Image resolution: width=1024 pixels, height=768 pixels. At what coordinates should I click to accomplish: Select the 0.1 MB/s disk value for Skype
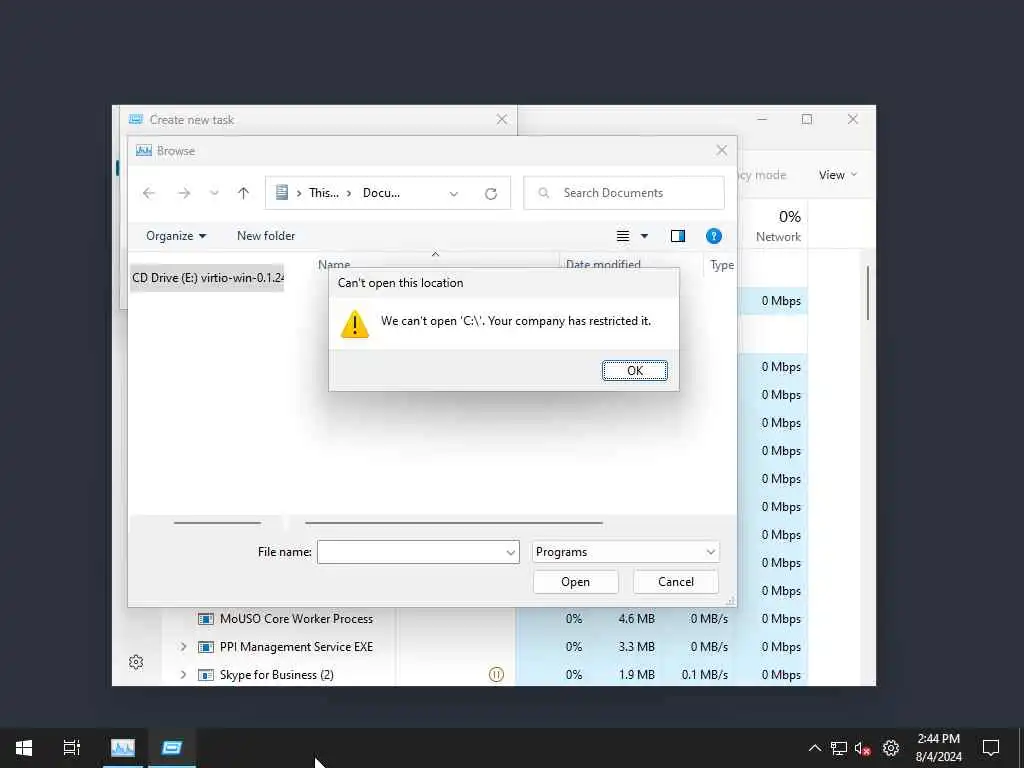point(705,675)
